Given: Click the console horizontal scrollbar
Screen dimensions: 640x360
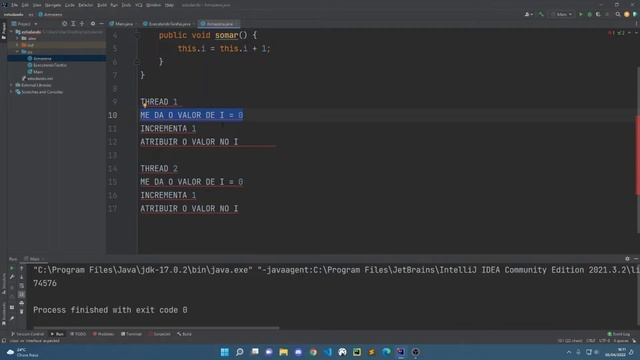Looking at the screenshot, I should [x=156, y=328].
